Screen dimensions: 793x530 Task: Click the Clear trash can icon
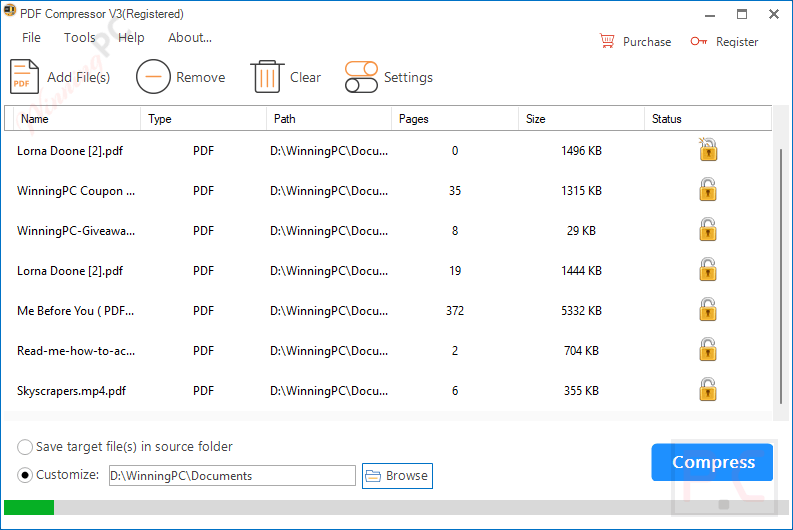pos(267,77)
